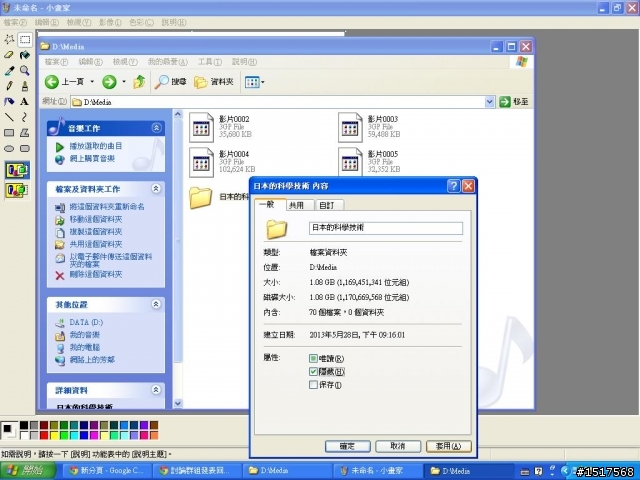Choose the transparent selection mode option in Paint
The height and width of the screenshot is (480, 640).
coord(17,190)
